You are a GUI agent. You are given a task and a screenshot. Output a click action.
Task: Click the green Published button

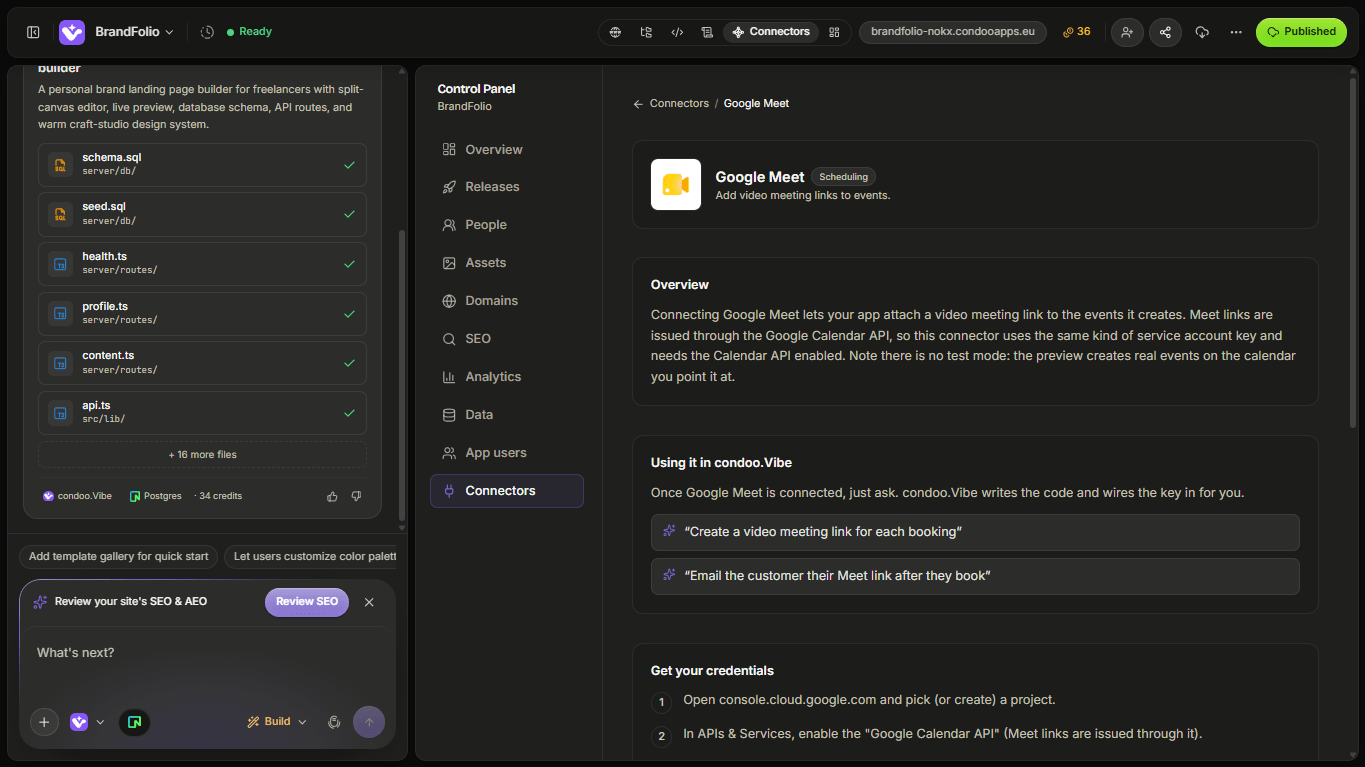[1301, 32]
